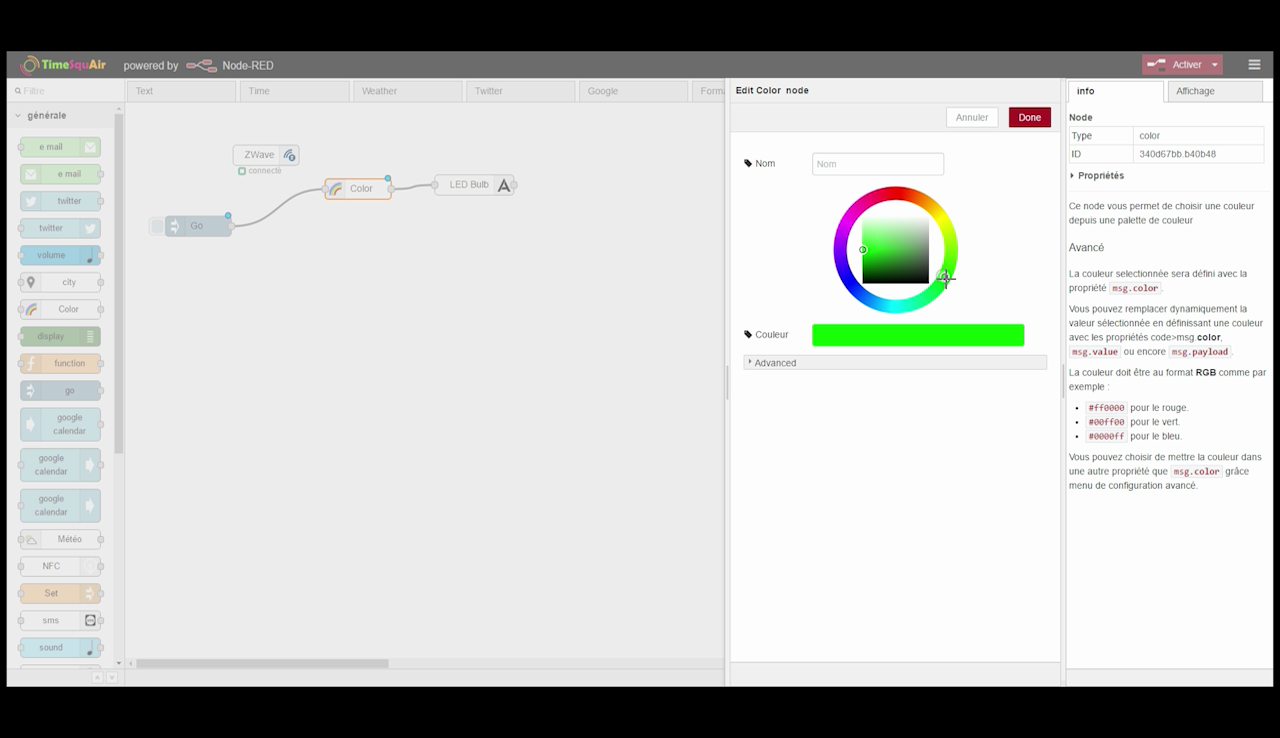Click the msg.value code text

pos(1094,352)
